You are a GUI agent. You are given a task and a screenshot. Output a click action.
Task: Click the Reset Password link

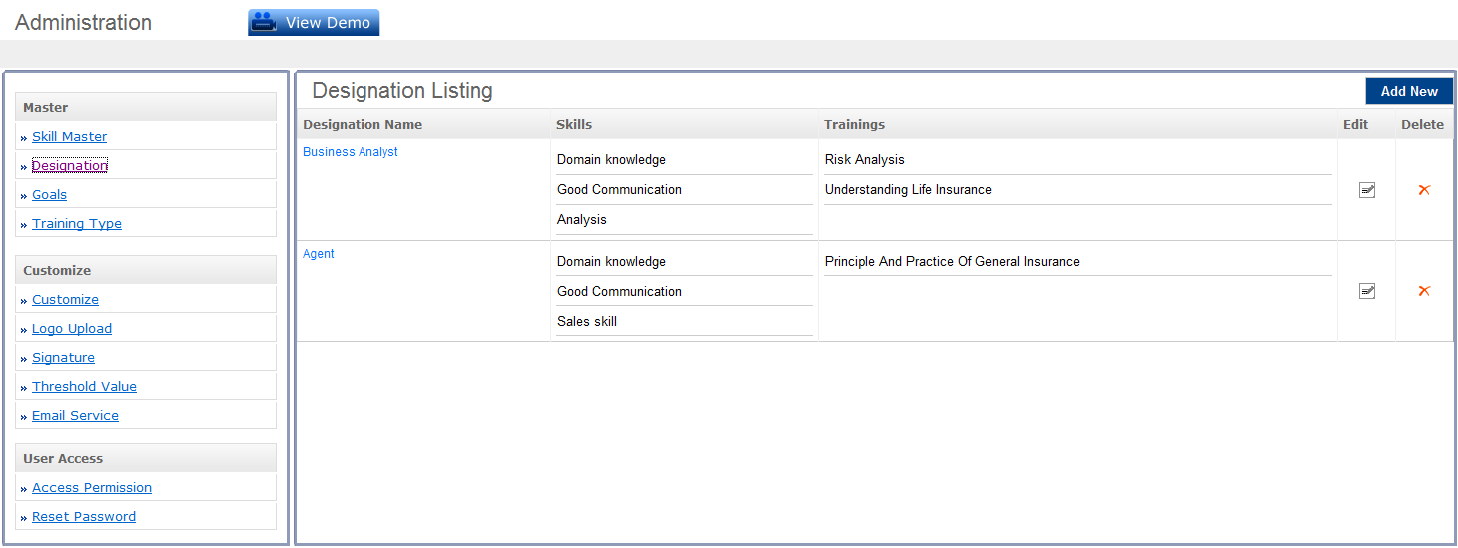(83, 517)
